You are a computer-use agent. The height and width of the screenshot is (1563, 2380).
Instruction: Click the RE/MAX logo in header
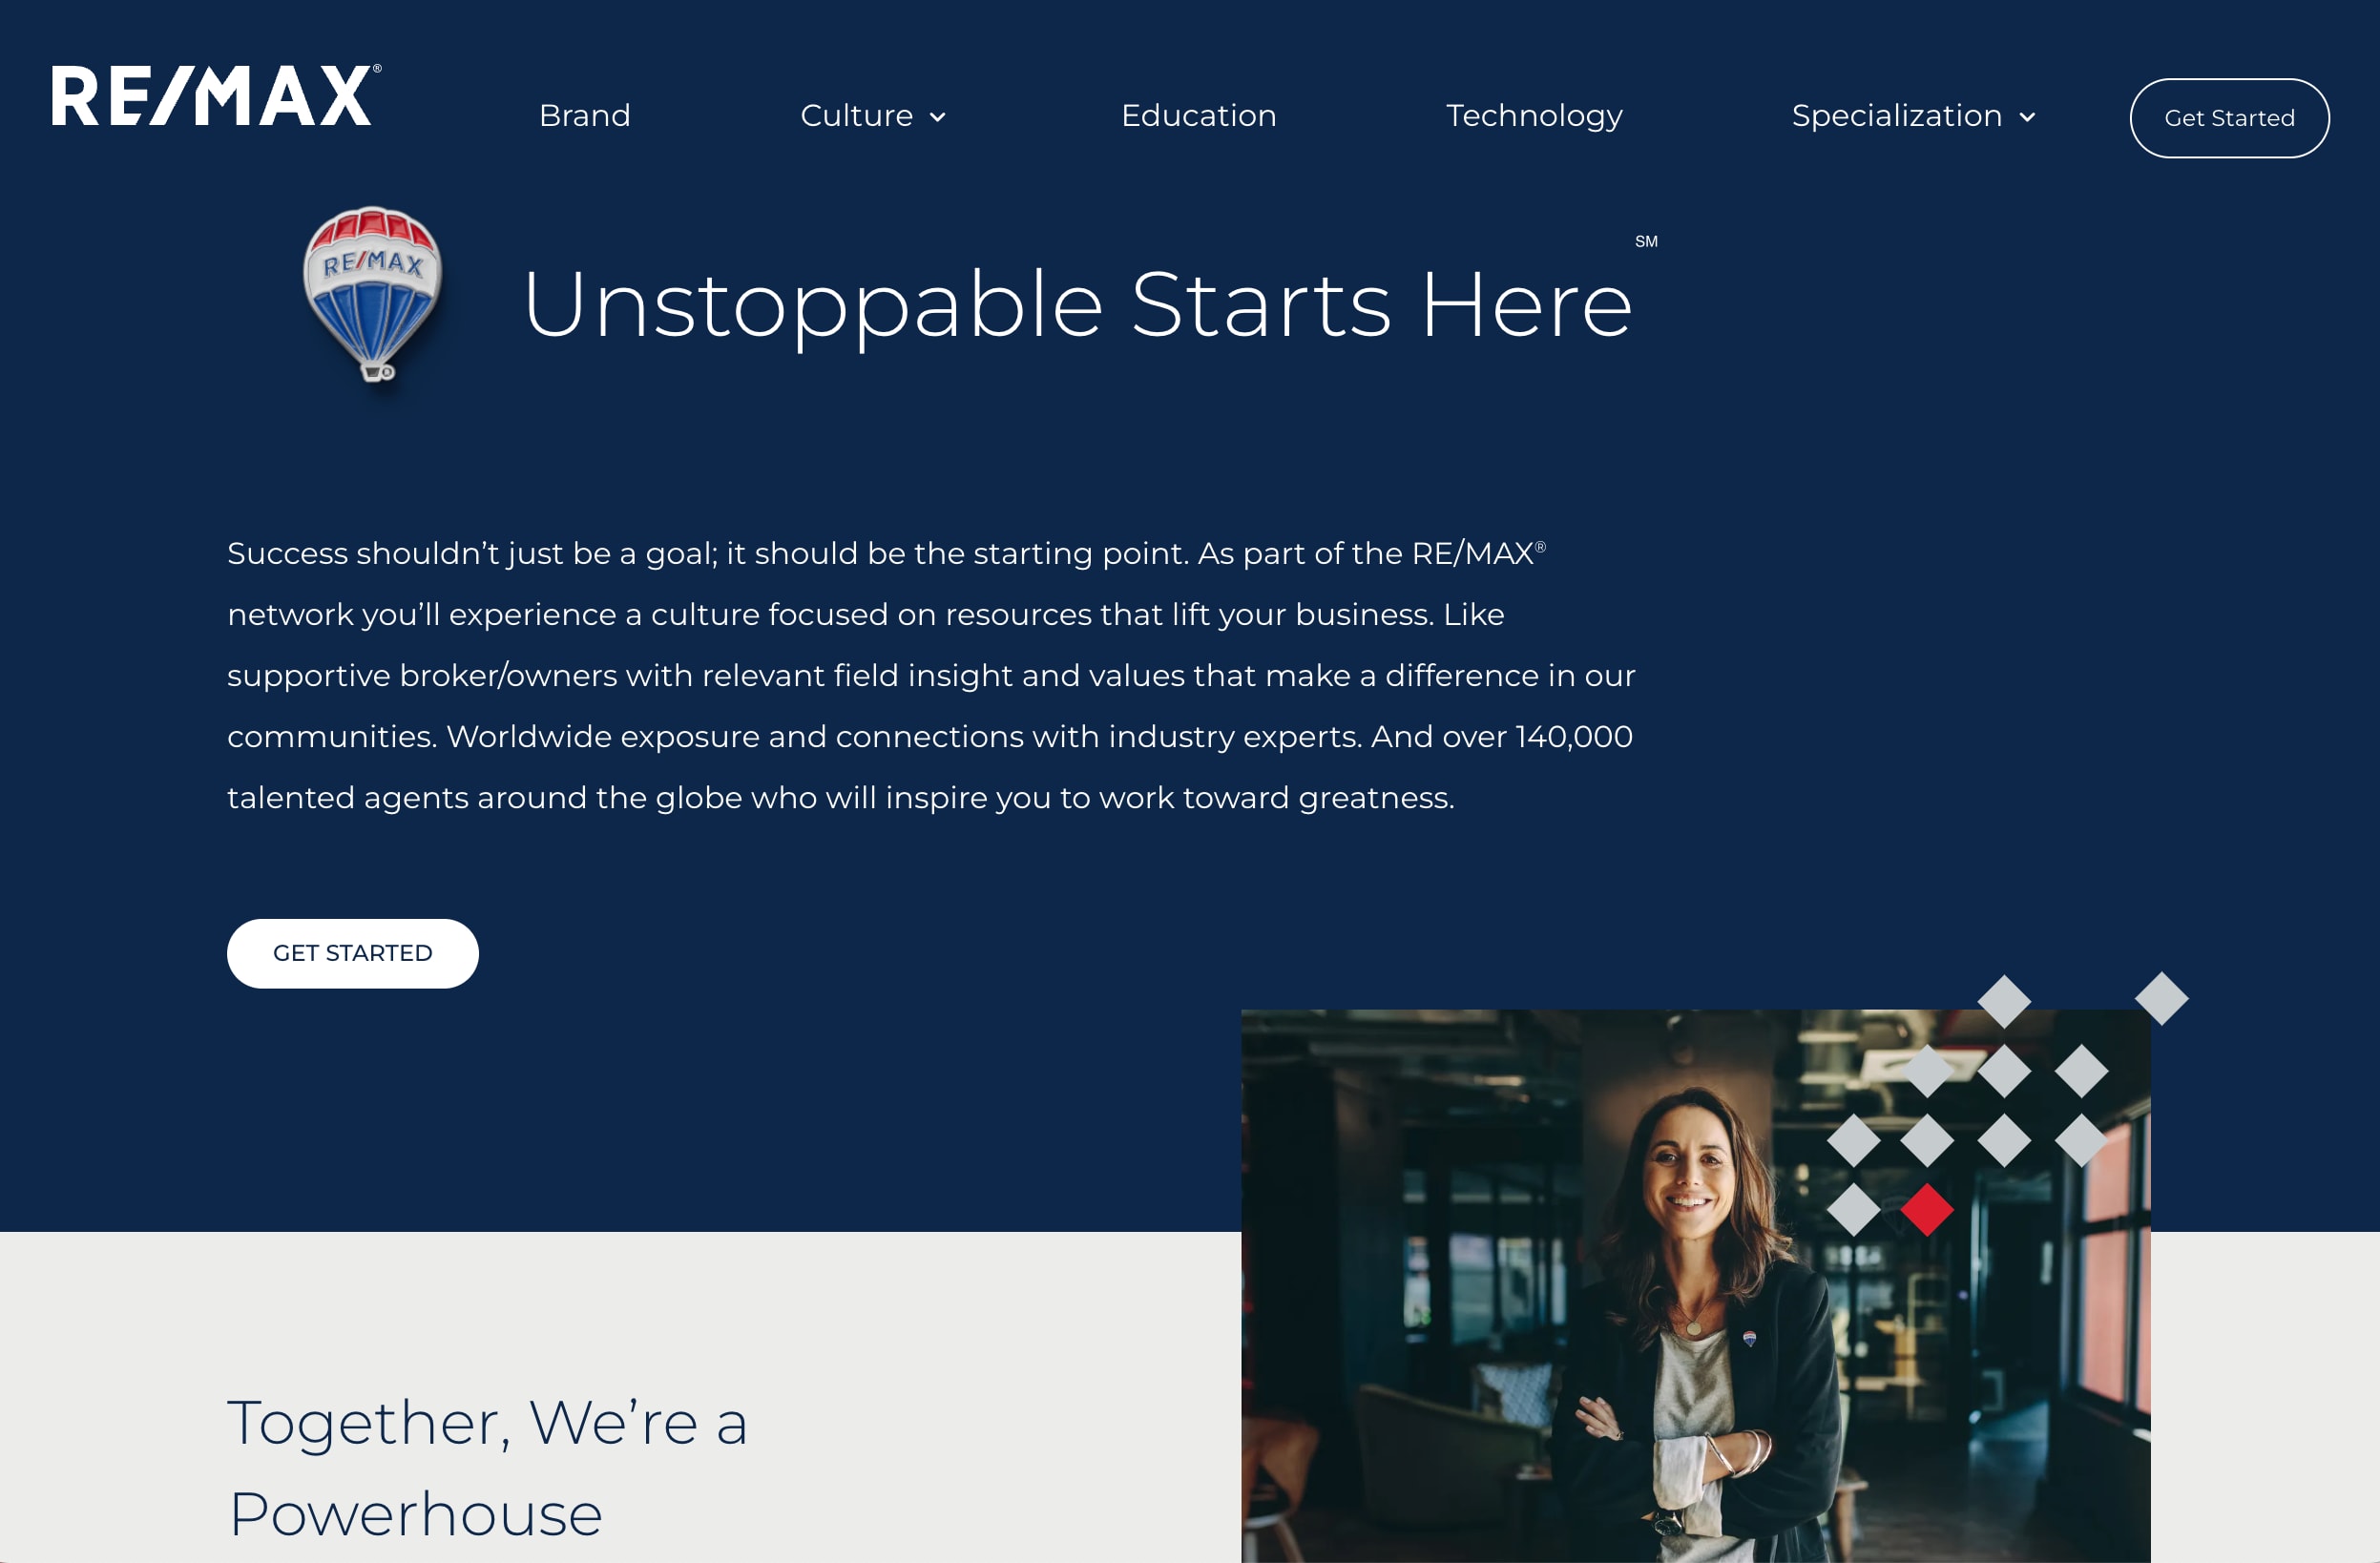tap(216, 96)
